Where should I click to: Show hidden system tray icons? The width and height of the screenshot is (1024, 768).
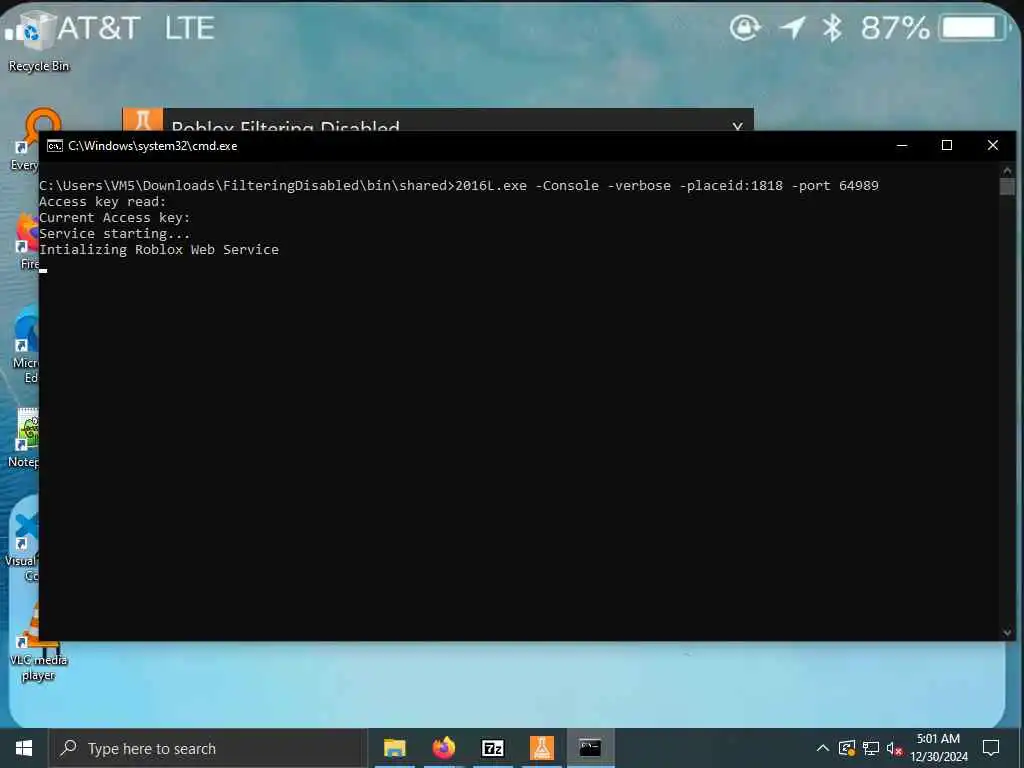tap(823, 748)
